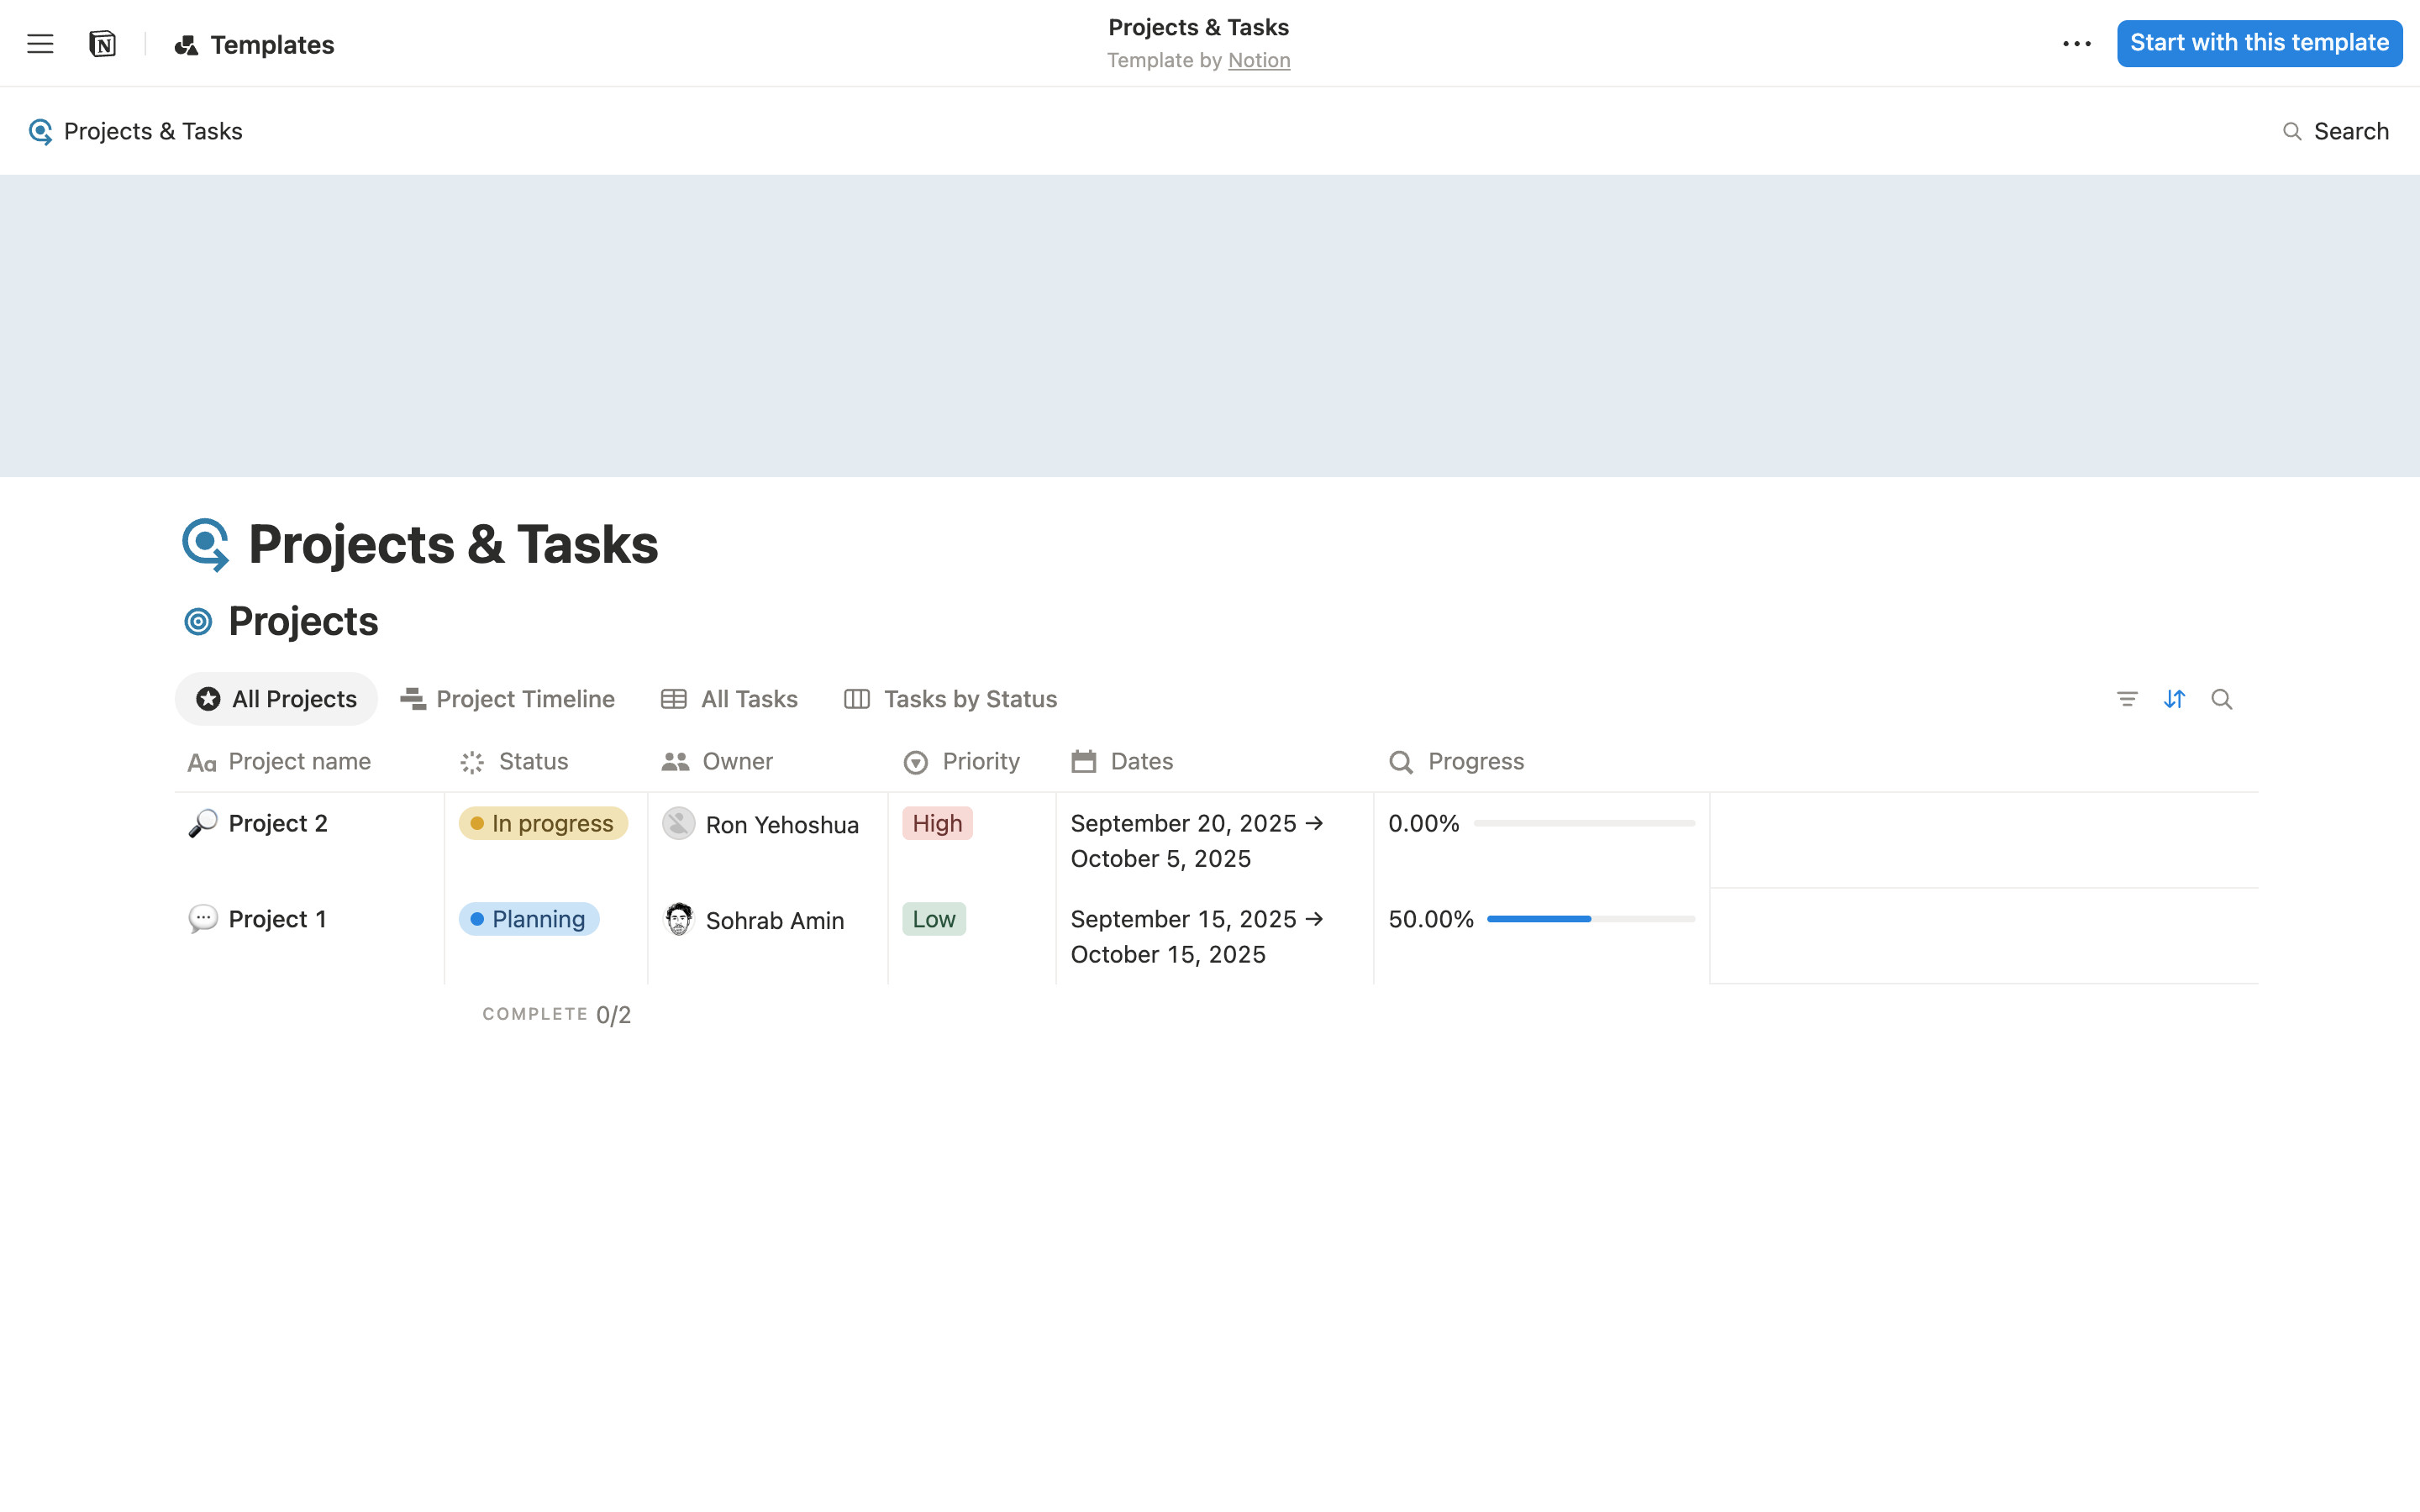Click the Projects target icon

tap(198, 622)
